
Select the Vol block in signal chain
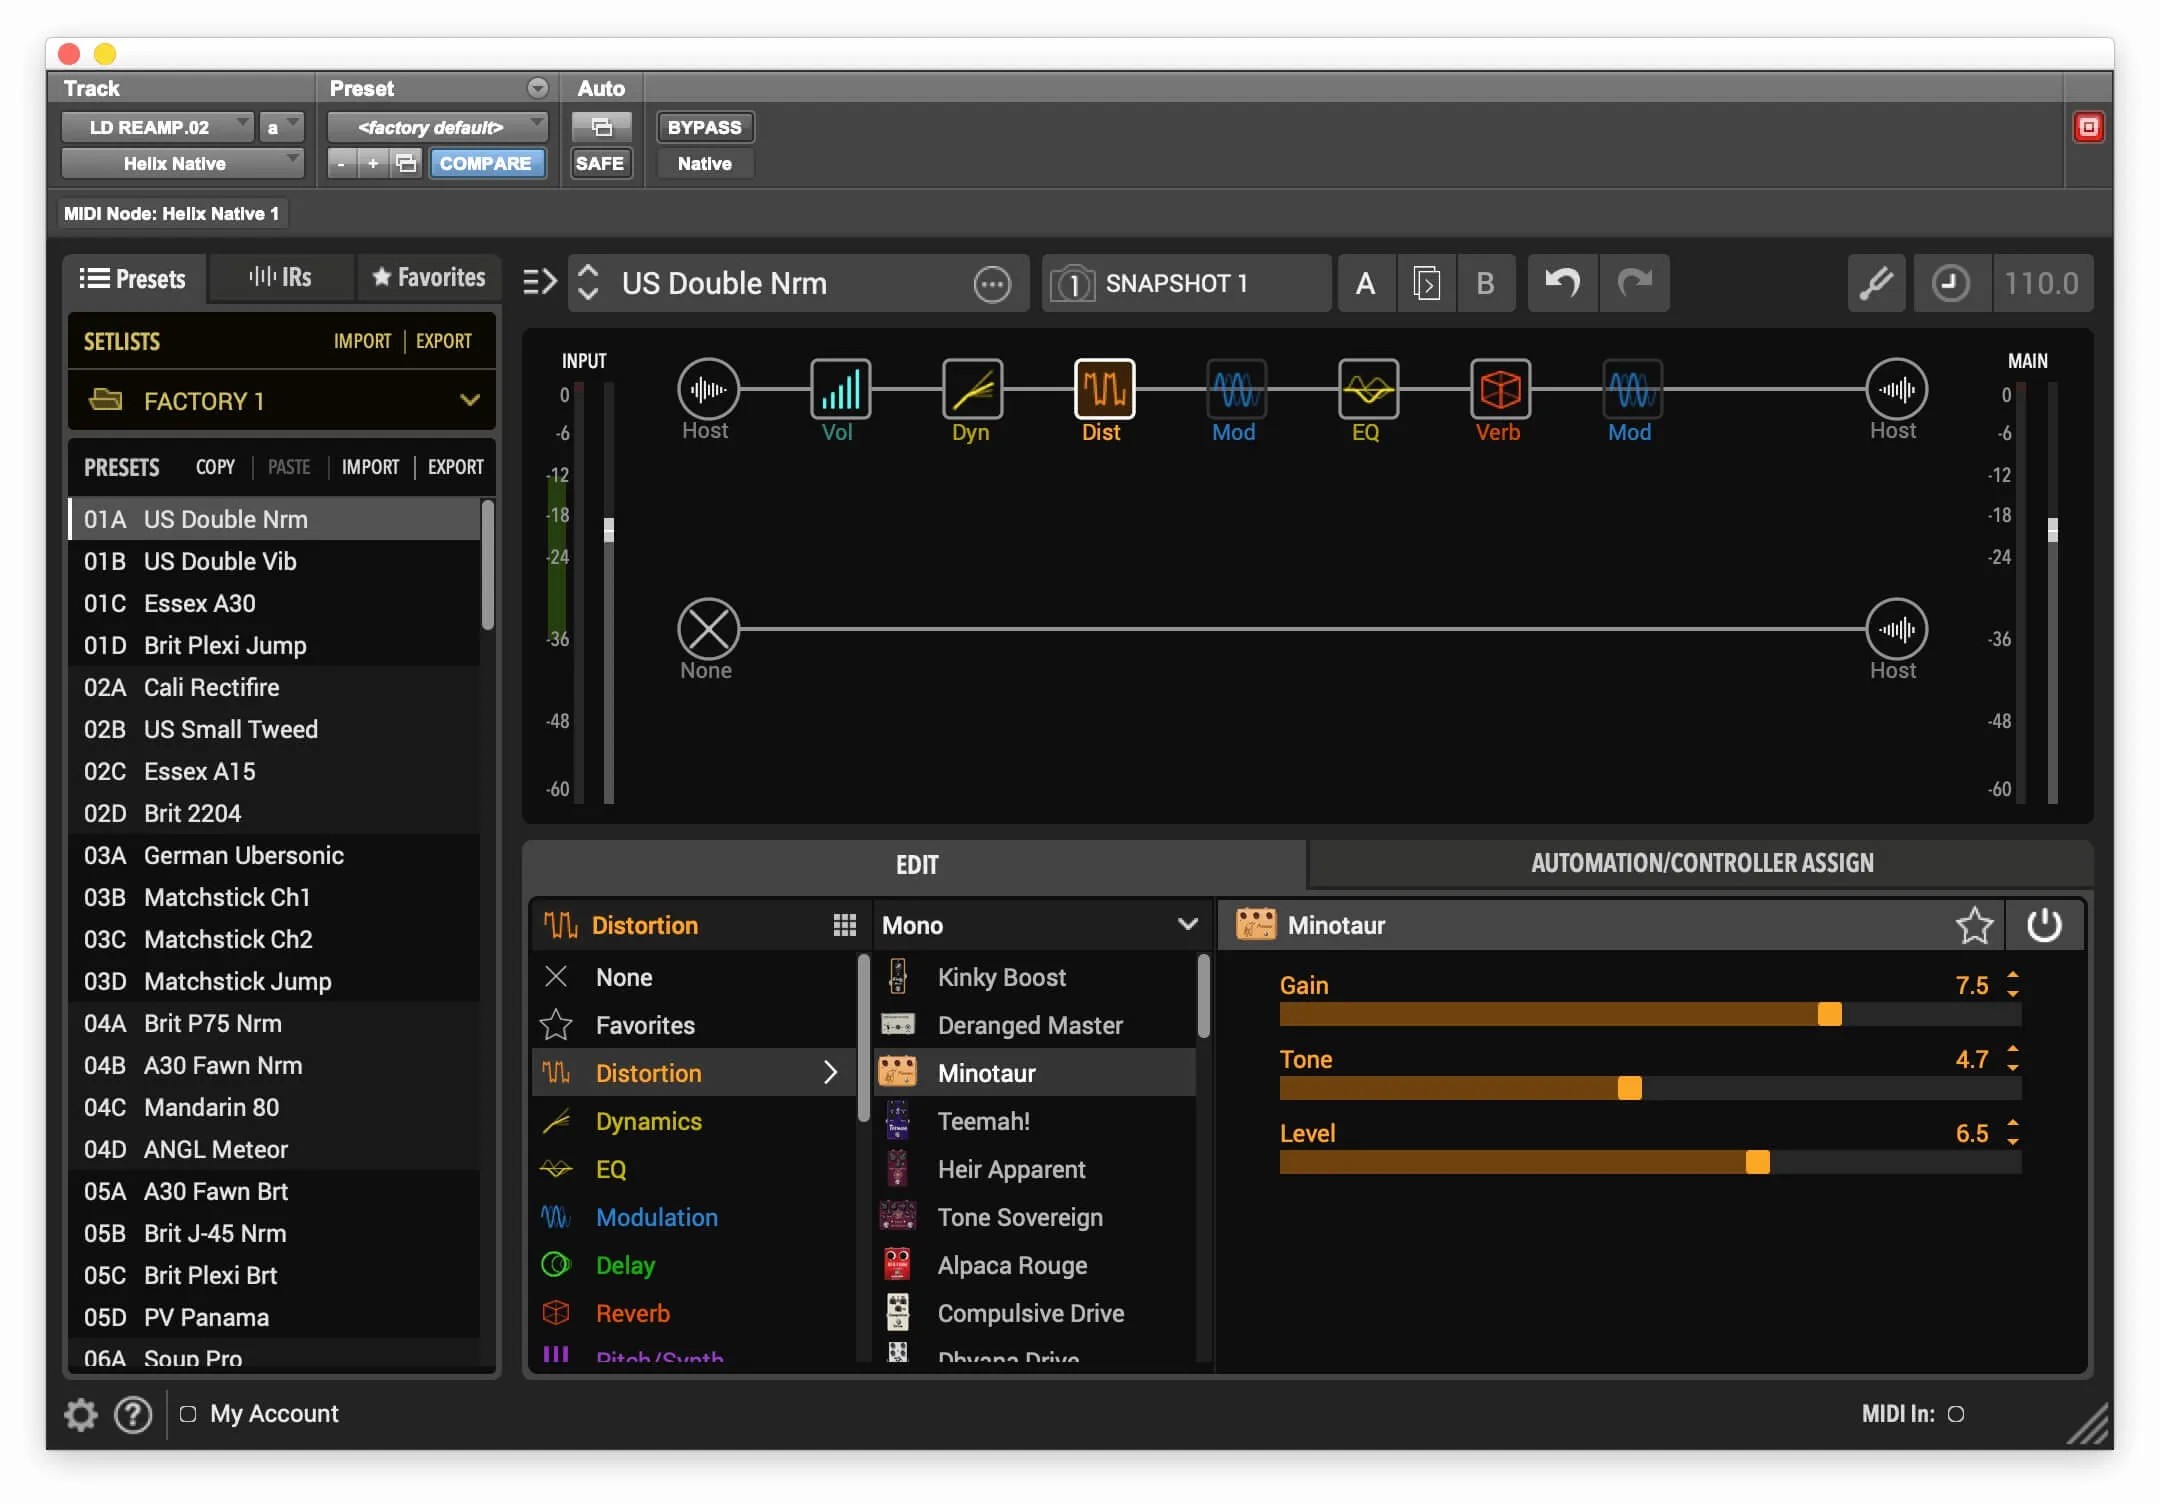coord(840,389)
